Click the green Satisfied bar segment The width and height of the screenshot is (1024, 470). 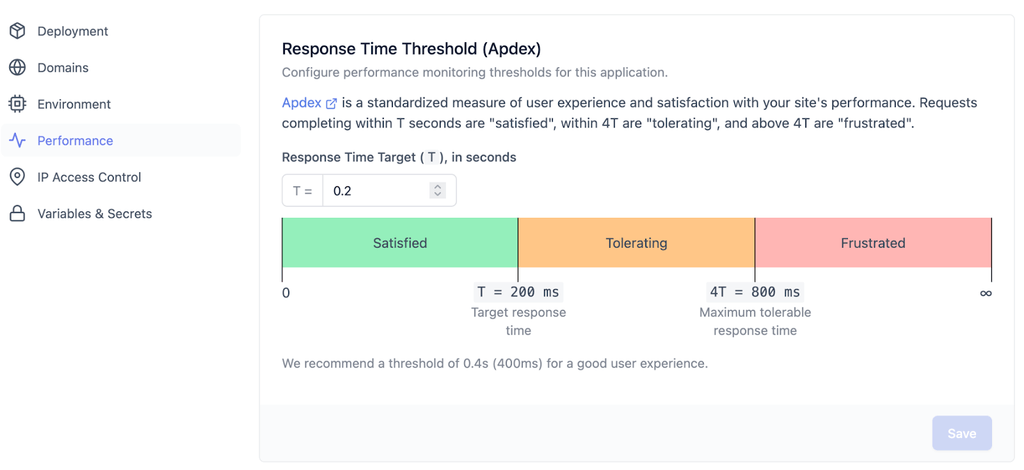coord(400,243)
